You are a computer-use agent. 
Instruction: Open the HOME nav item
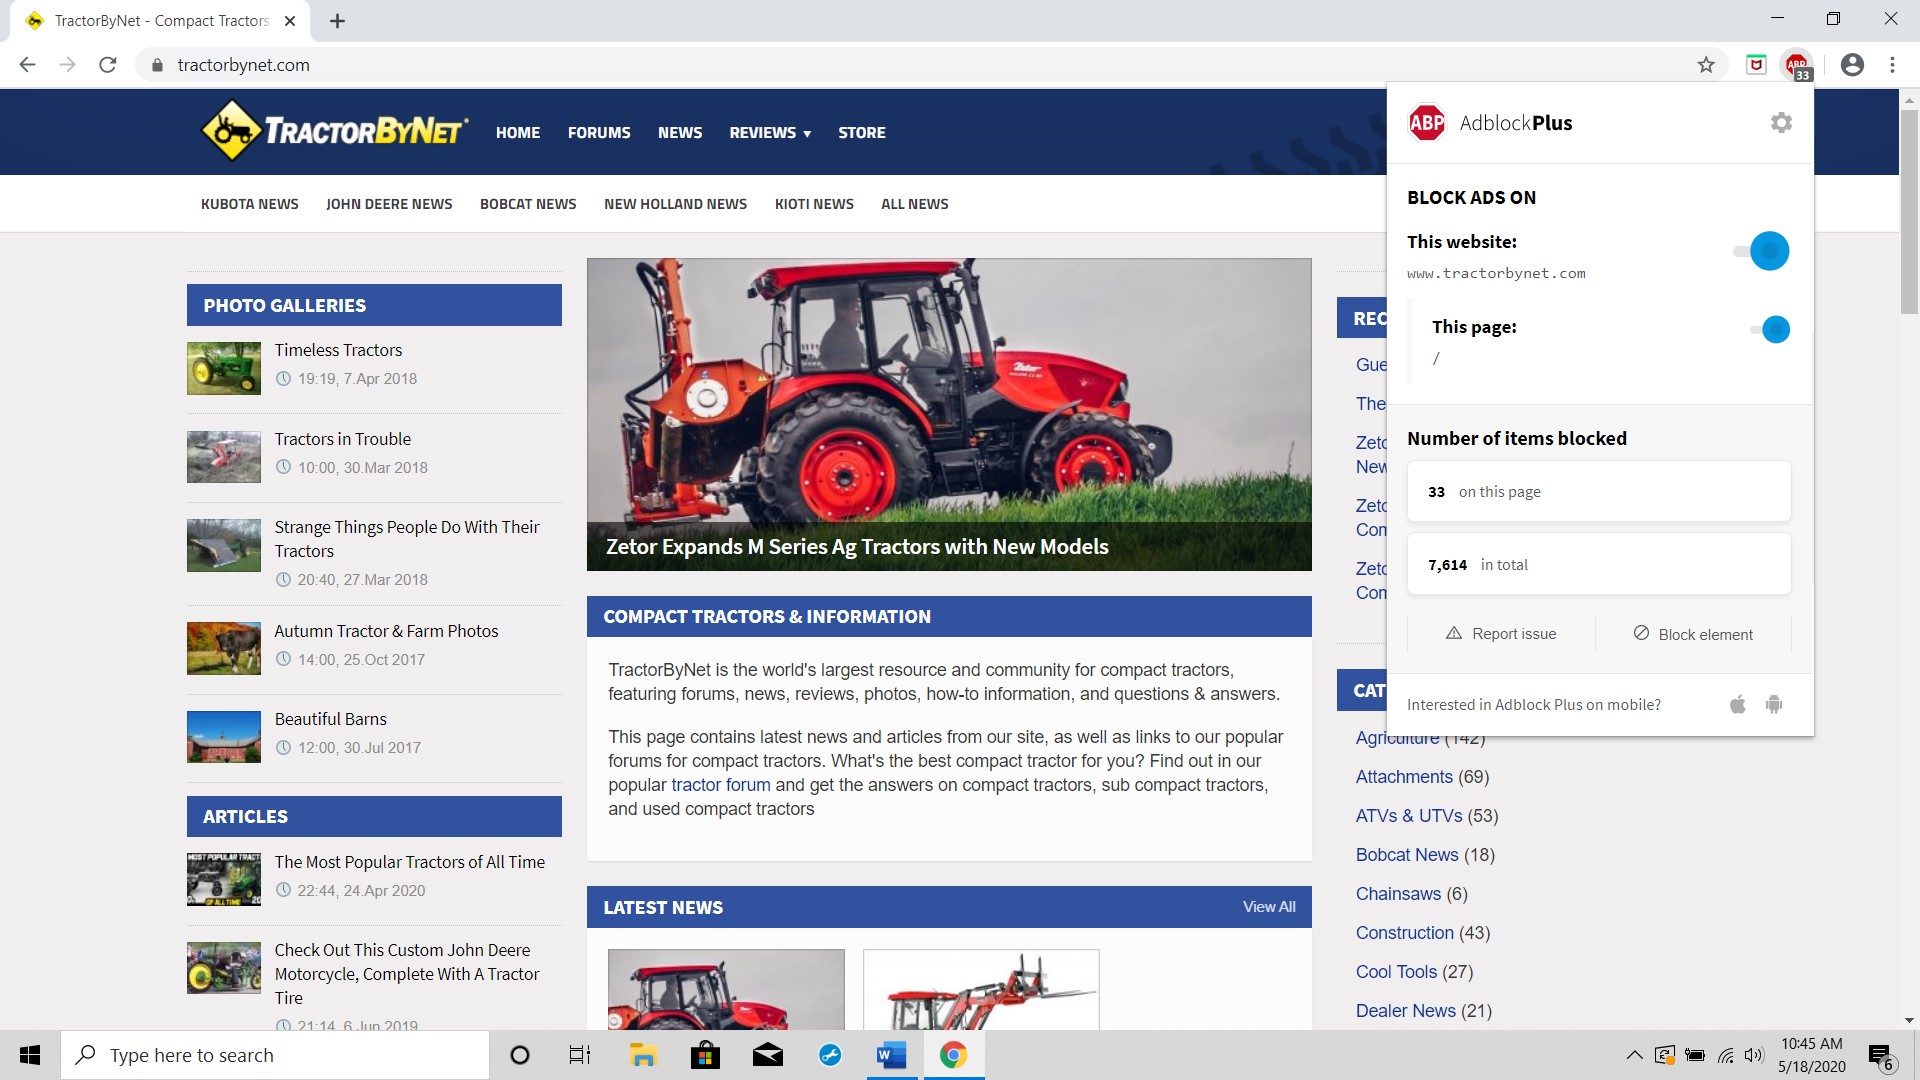point(518,133)
